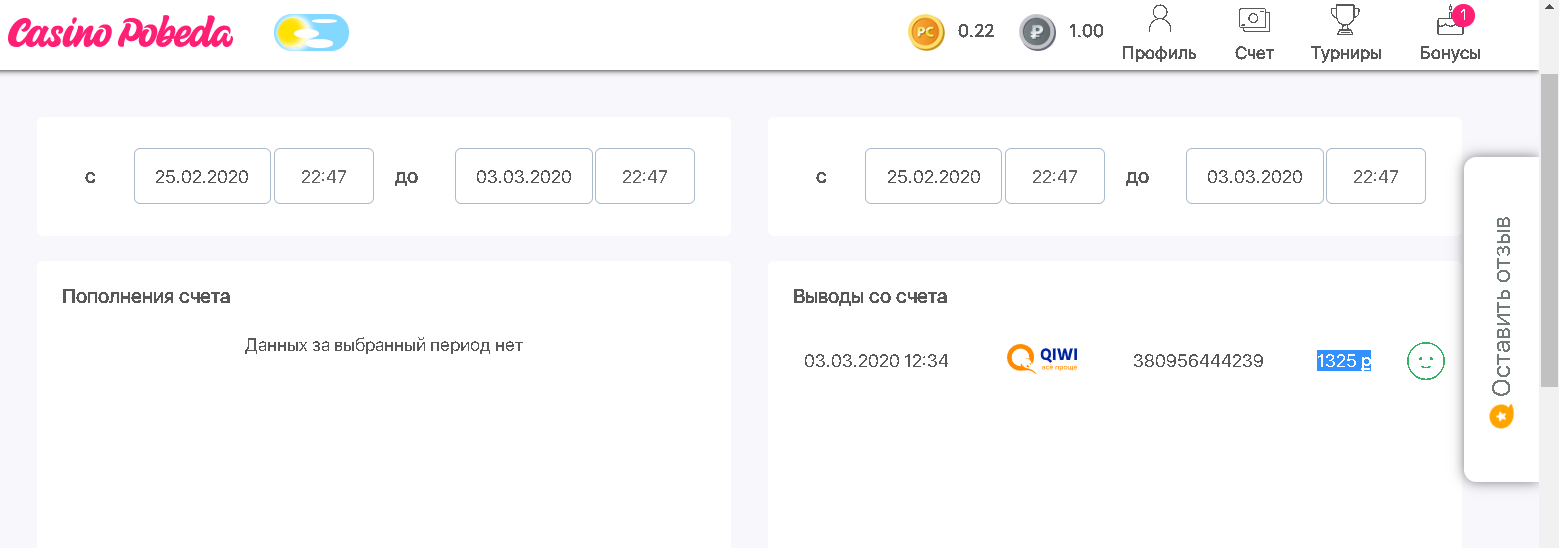This screenshot has height=548, width=1559.
Task: Open the Профиль profile page
Action: pos(1159,33)
